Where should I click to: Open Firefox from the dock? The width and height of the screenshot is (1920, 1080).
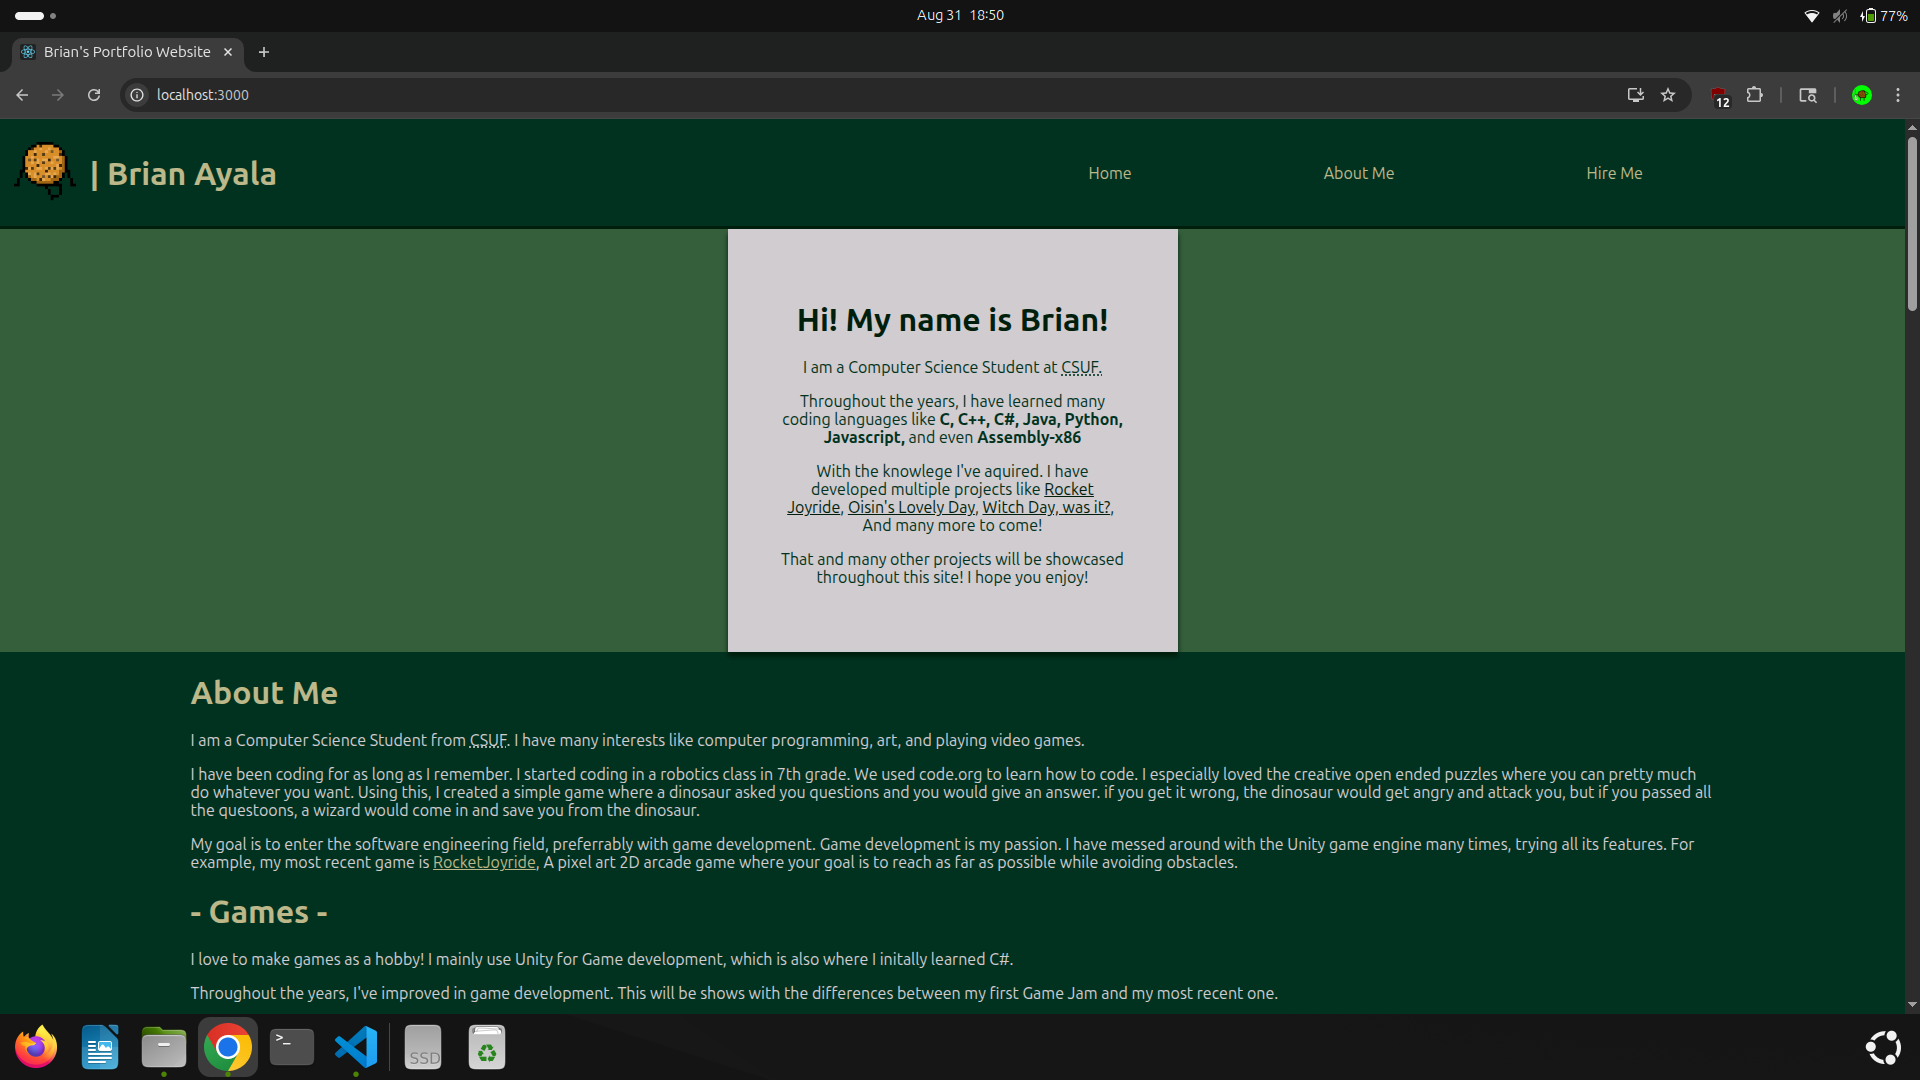[35, 1046]
